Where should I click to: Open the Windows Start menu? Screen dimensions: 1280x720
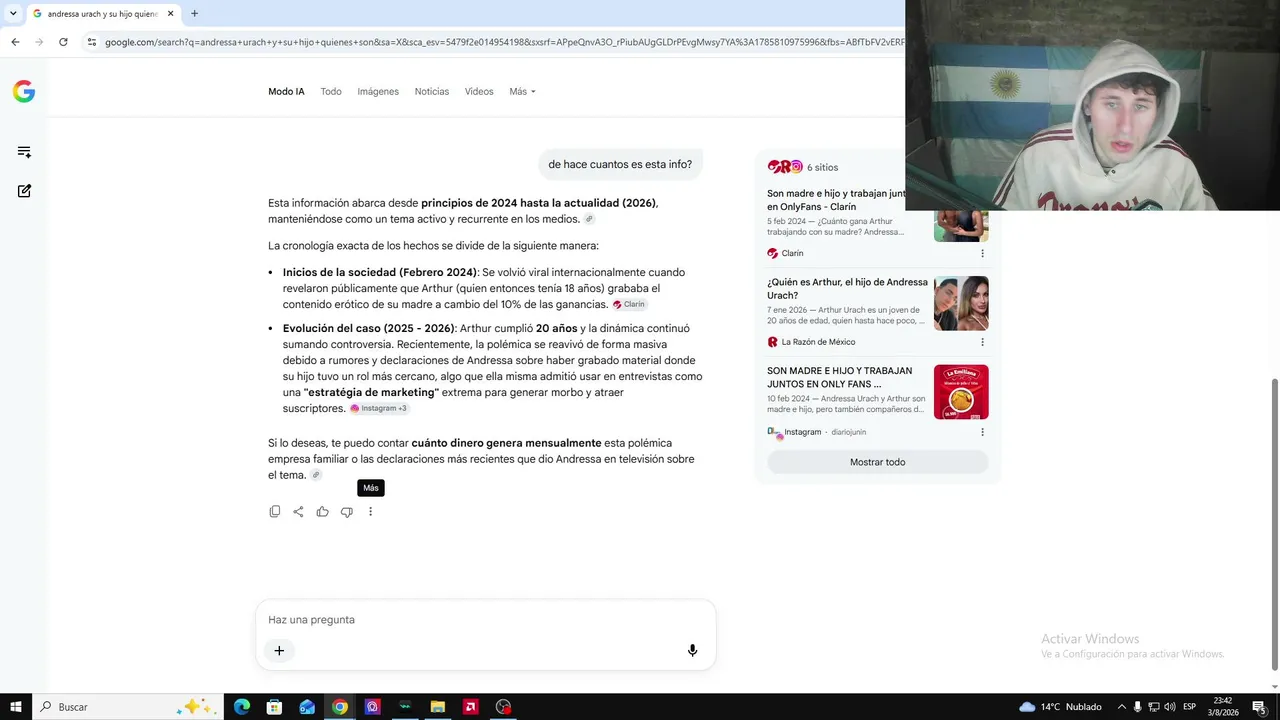(x=16, y=707)
